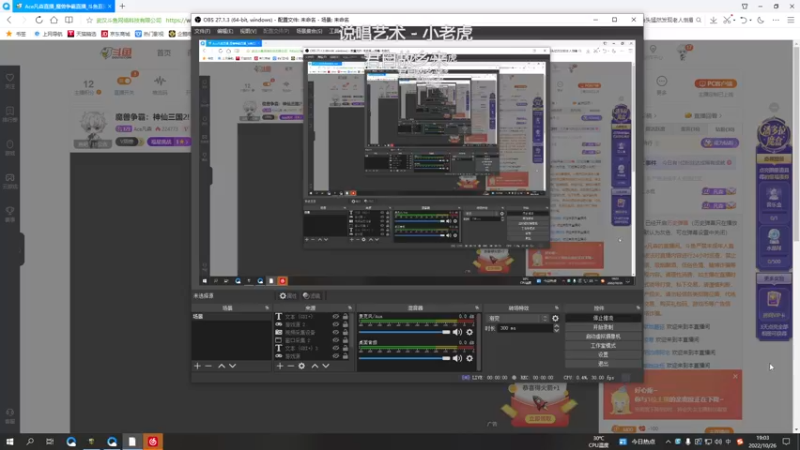Open NetEase Cloud Music taskbar icon

(153, 441)
